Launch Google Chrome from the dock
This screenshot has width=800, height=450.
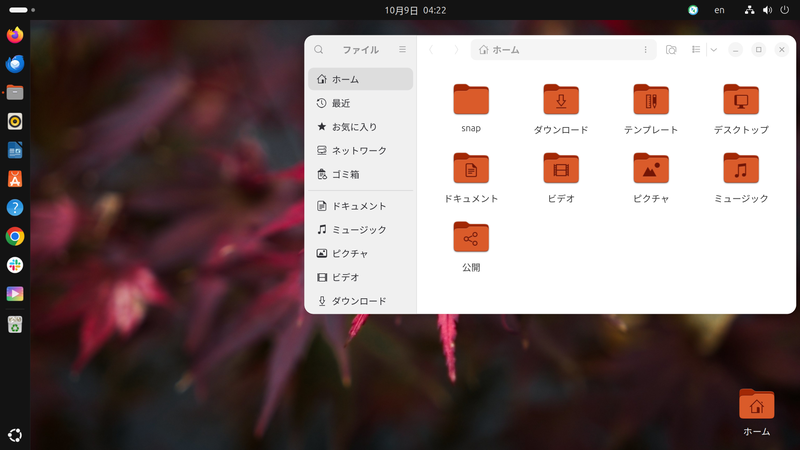15,237
